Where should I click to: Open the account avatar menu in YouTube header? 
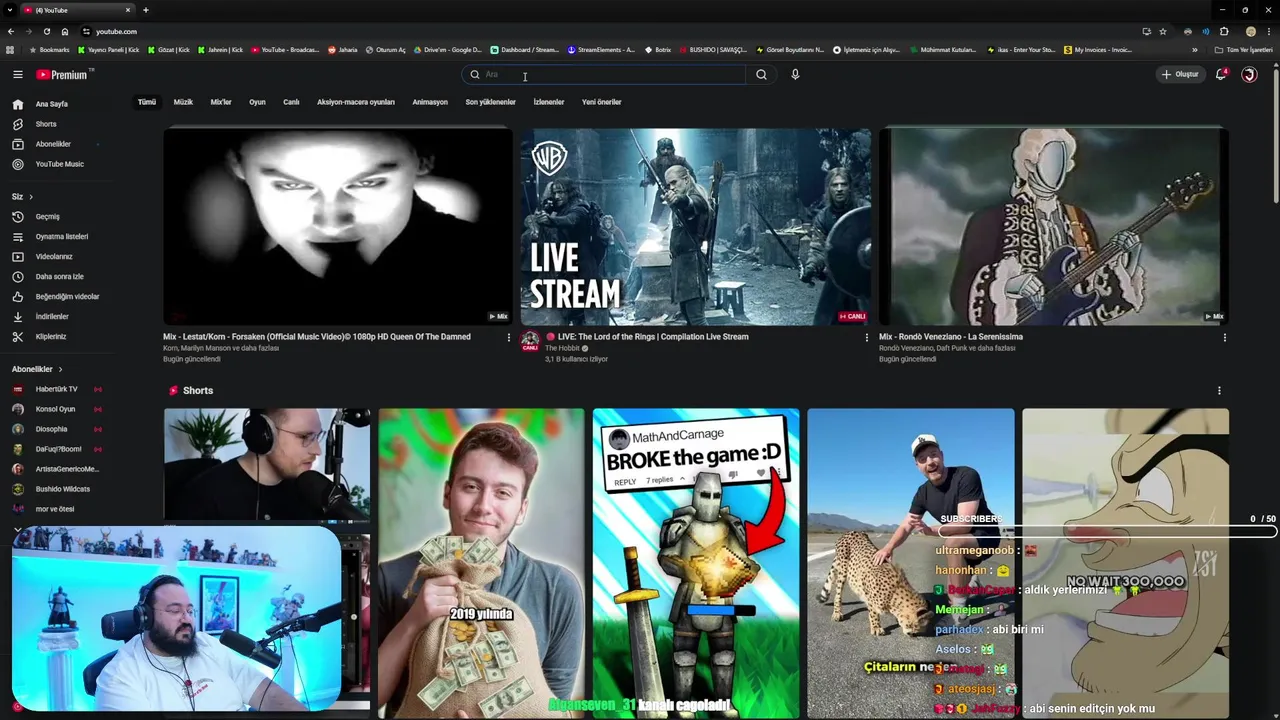click(1249, 74)
